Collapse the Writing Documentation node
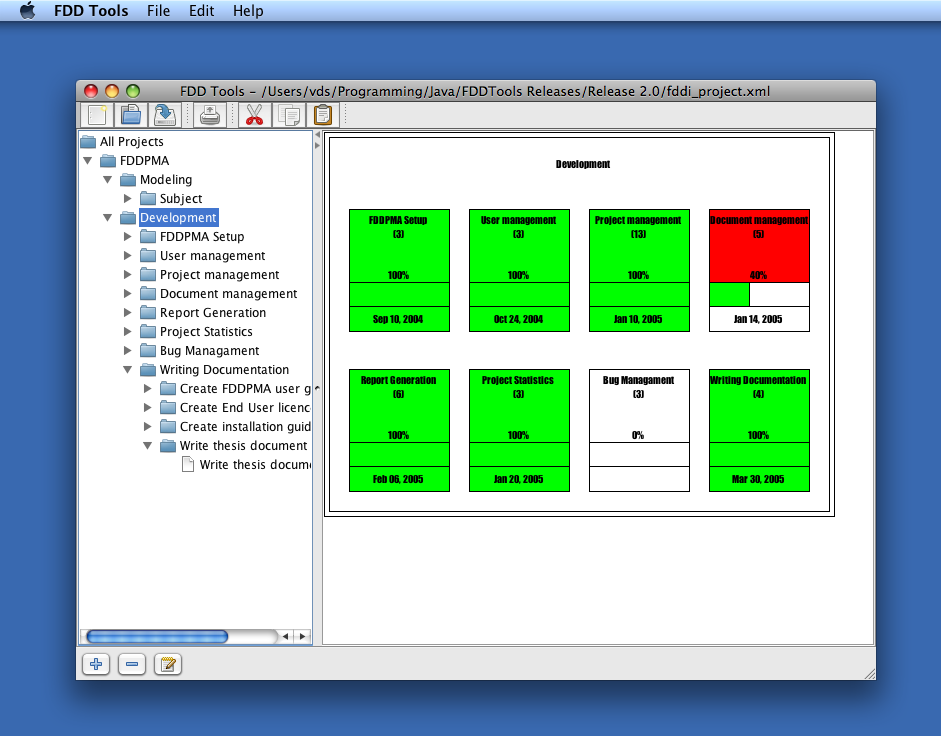The width and height of the screenshot is (941, 736). [x=127, y=370]
